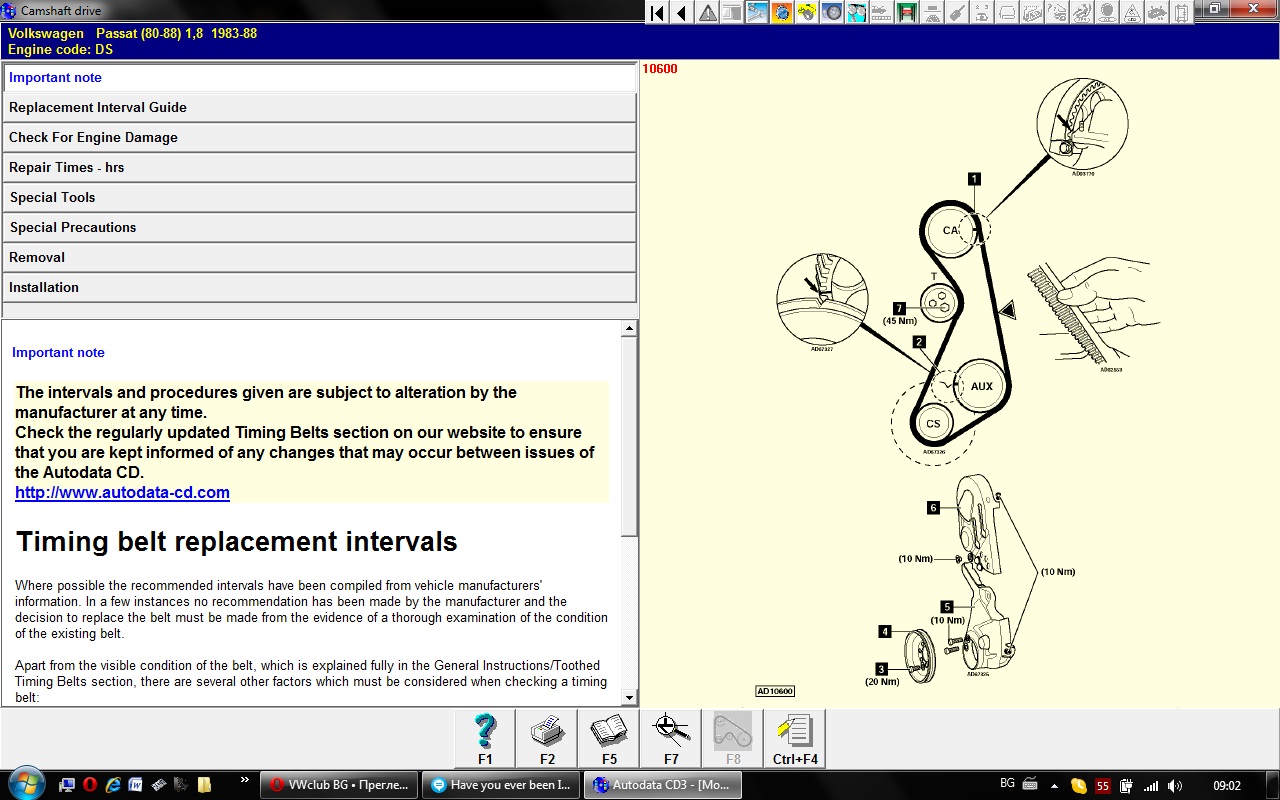Click the last grey toolbar icon before window controls
Screen dimensions: 1280x800
pyautogui.click(x=1182, y=13)
